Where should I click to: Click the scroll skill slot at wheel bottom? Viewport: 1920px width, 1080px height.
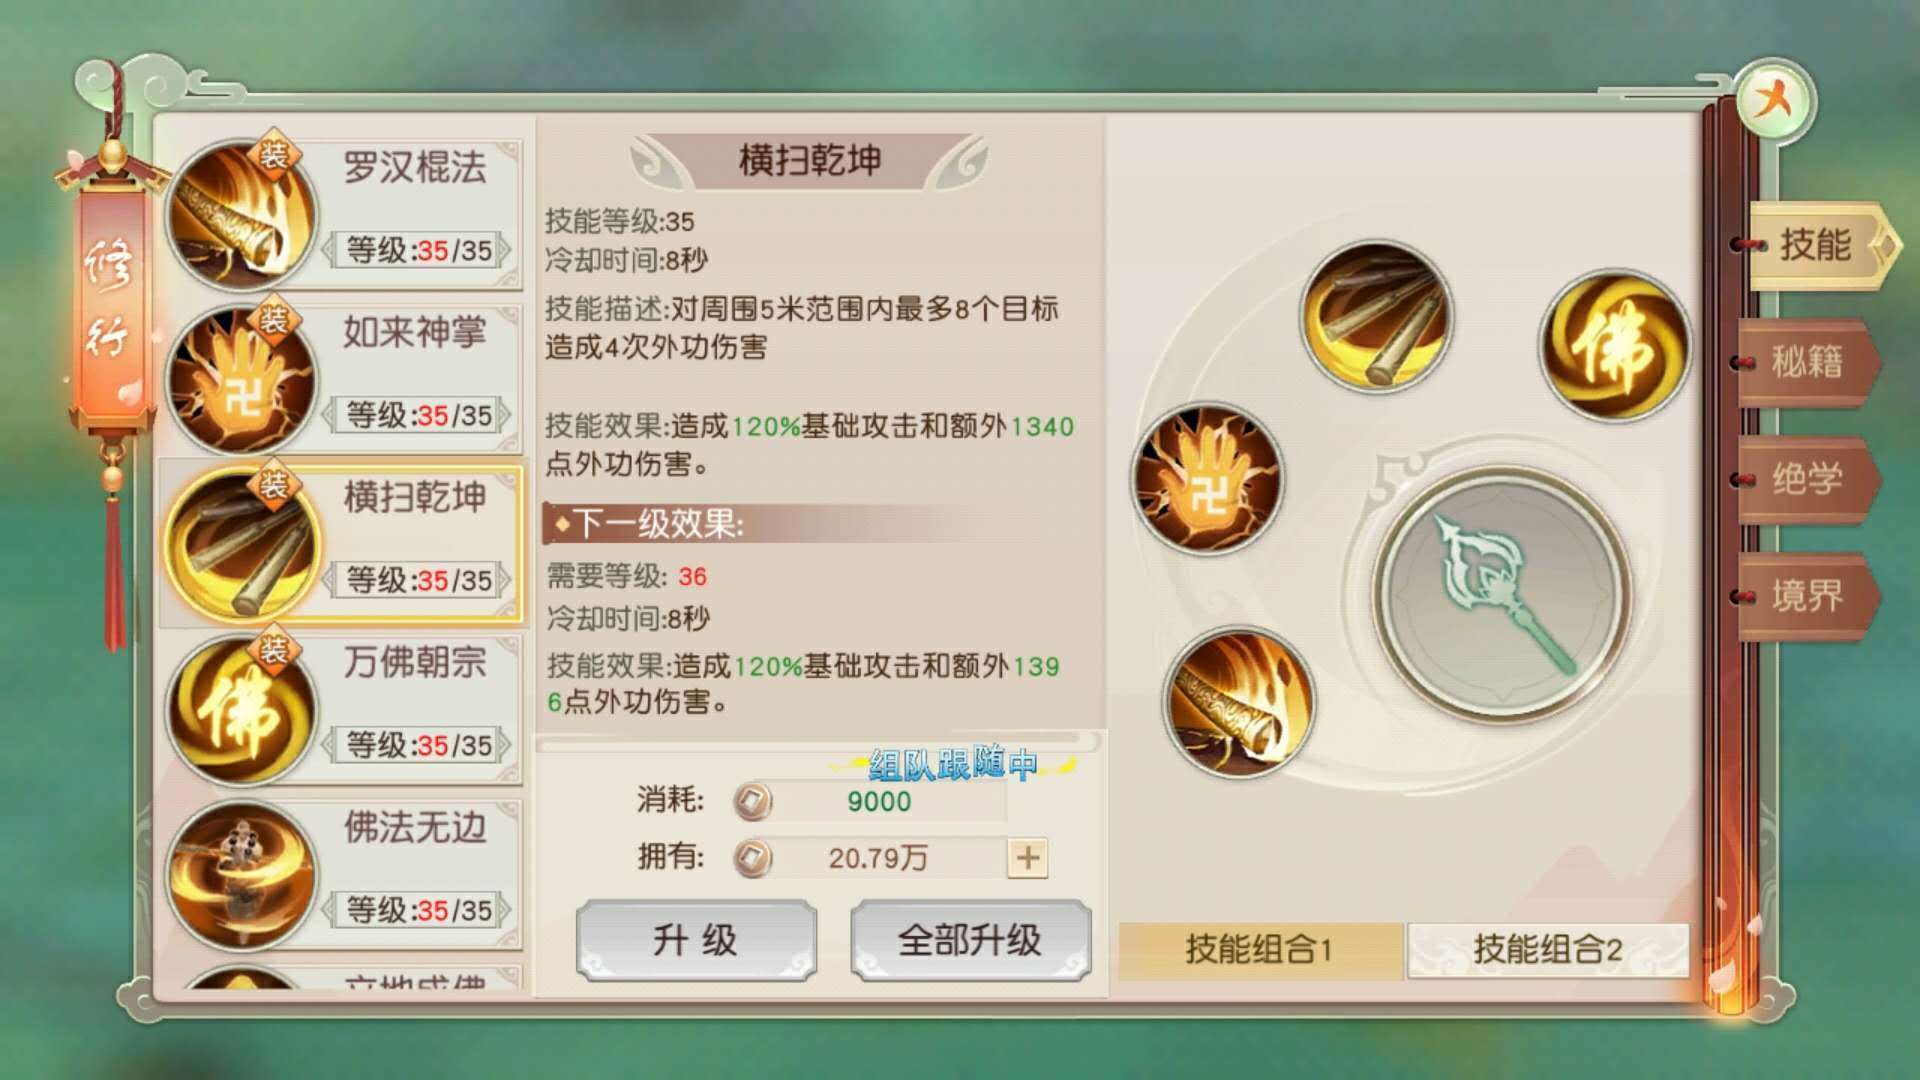pyautogui.click(x=1239, y=702)
